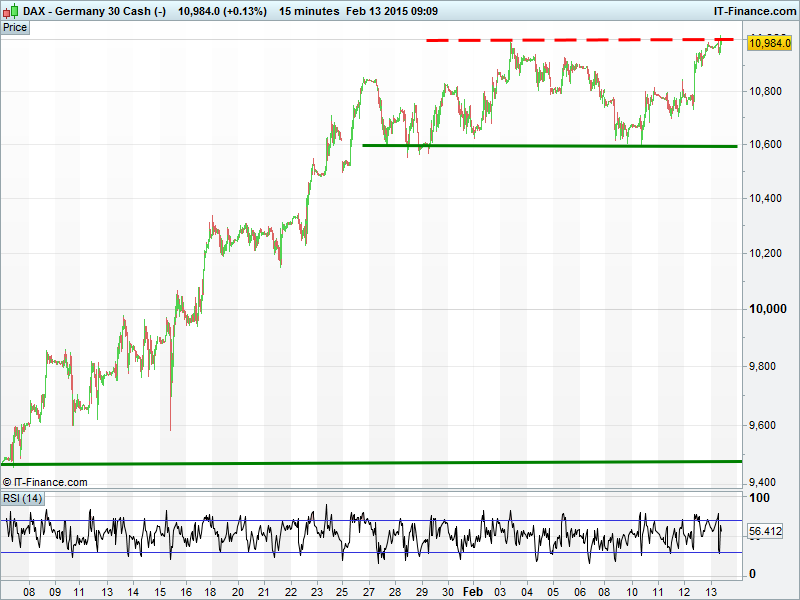Screen dimensions: 800x600
Task: Open the RSI (14) indicator label
Action: click(23, 498)
